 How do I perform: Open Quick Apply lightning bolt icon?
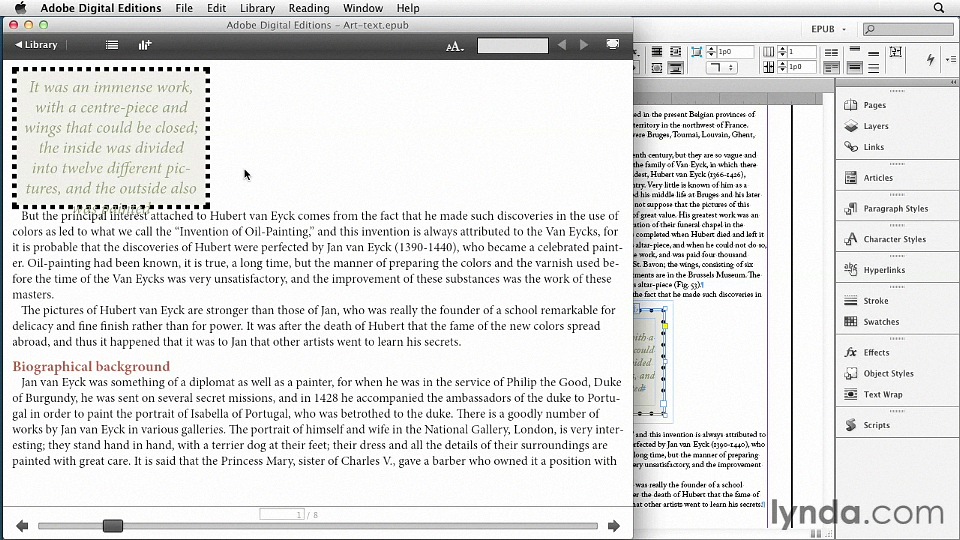click(931, 59)
